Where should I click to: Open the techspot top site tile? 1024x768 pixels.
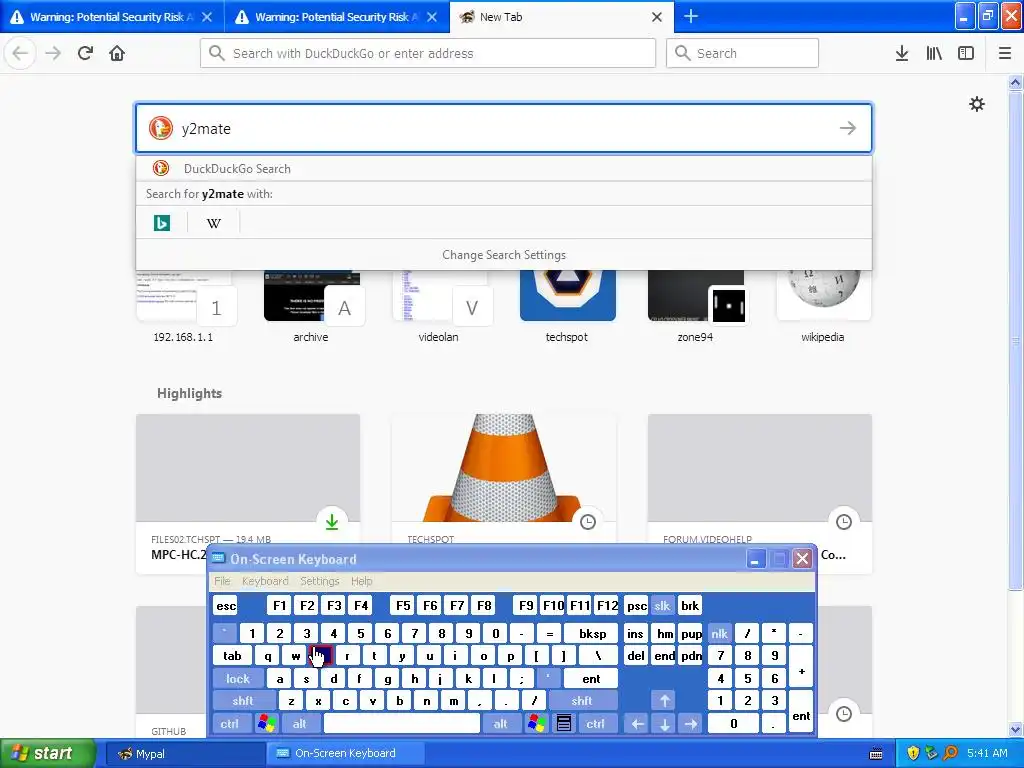click(x=567, y=307)
